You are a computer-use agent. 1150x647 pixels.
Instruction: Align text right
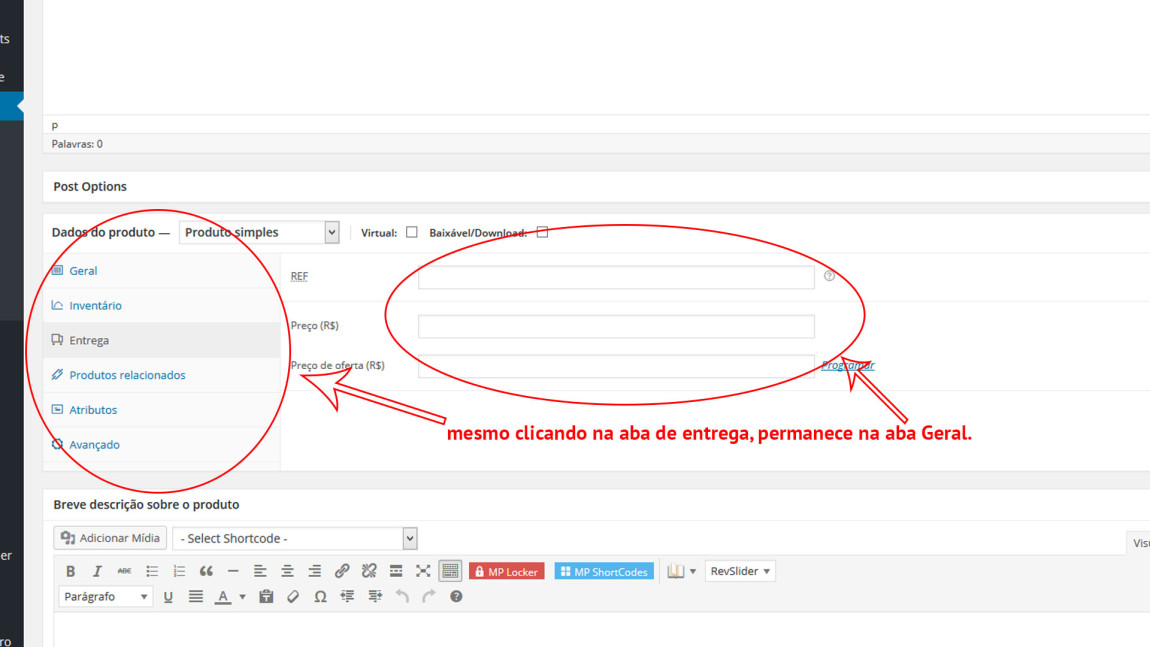(x=315, y=571)
